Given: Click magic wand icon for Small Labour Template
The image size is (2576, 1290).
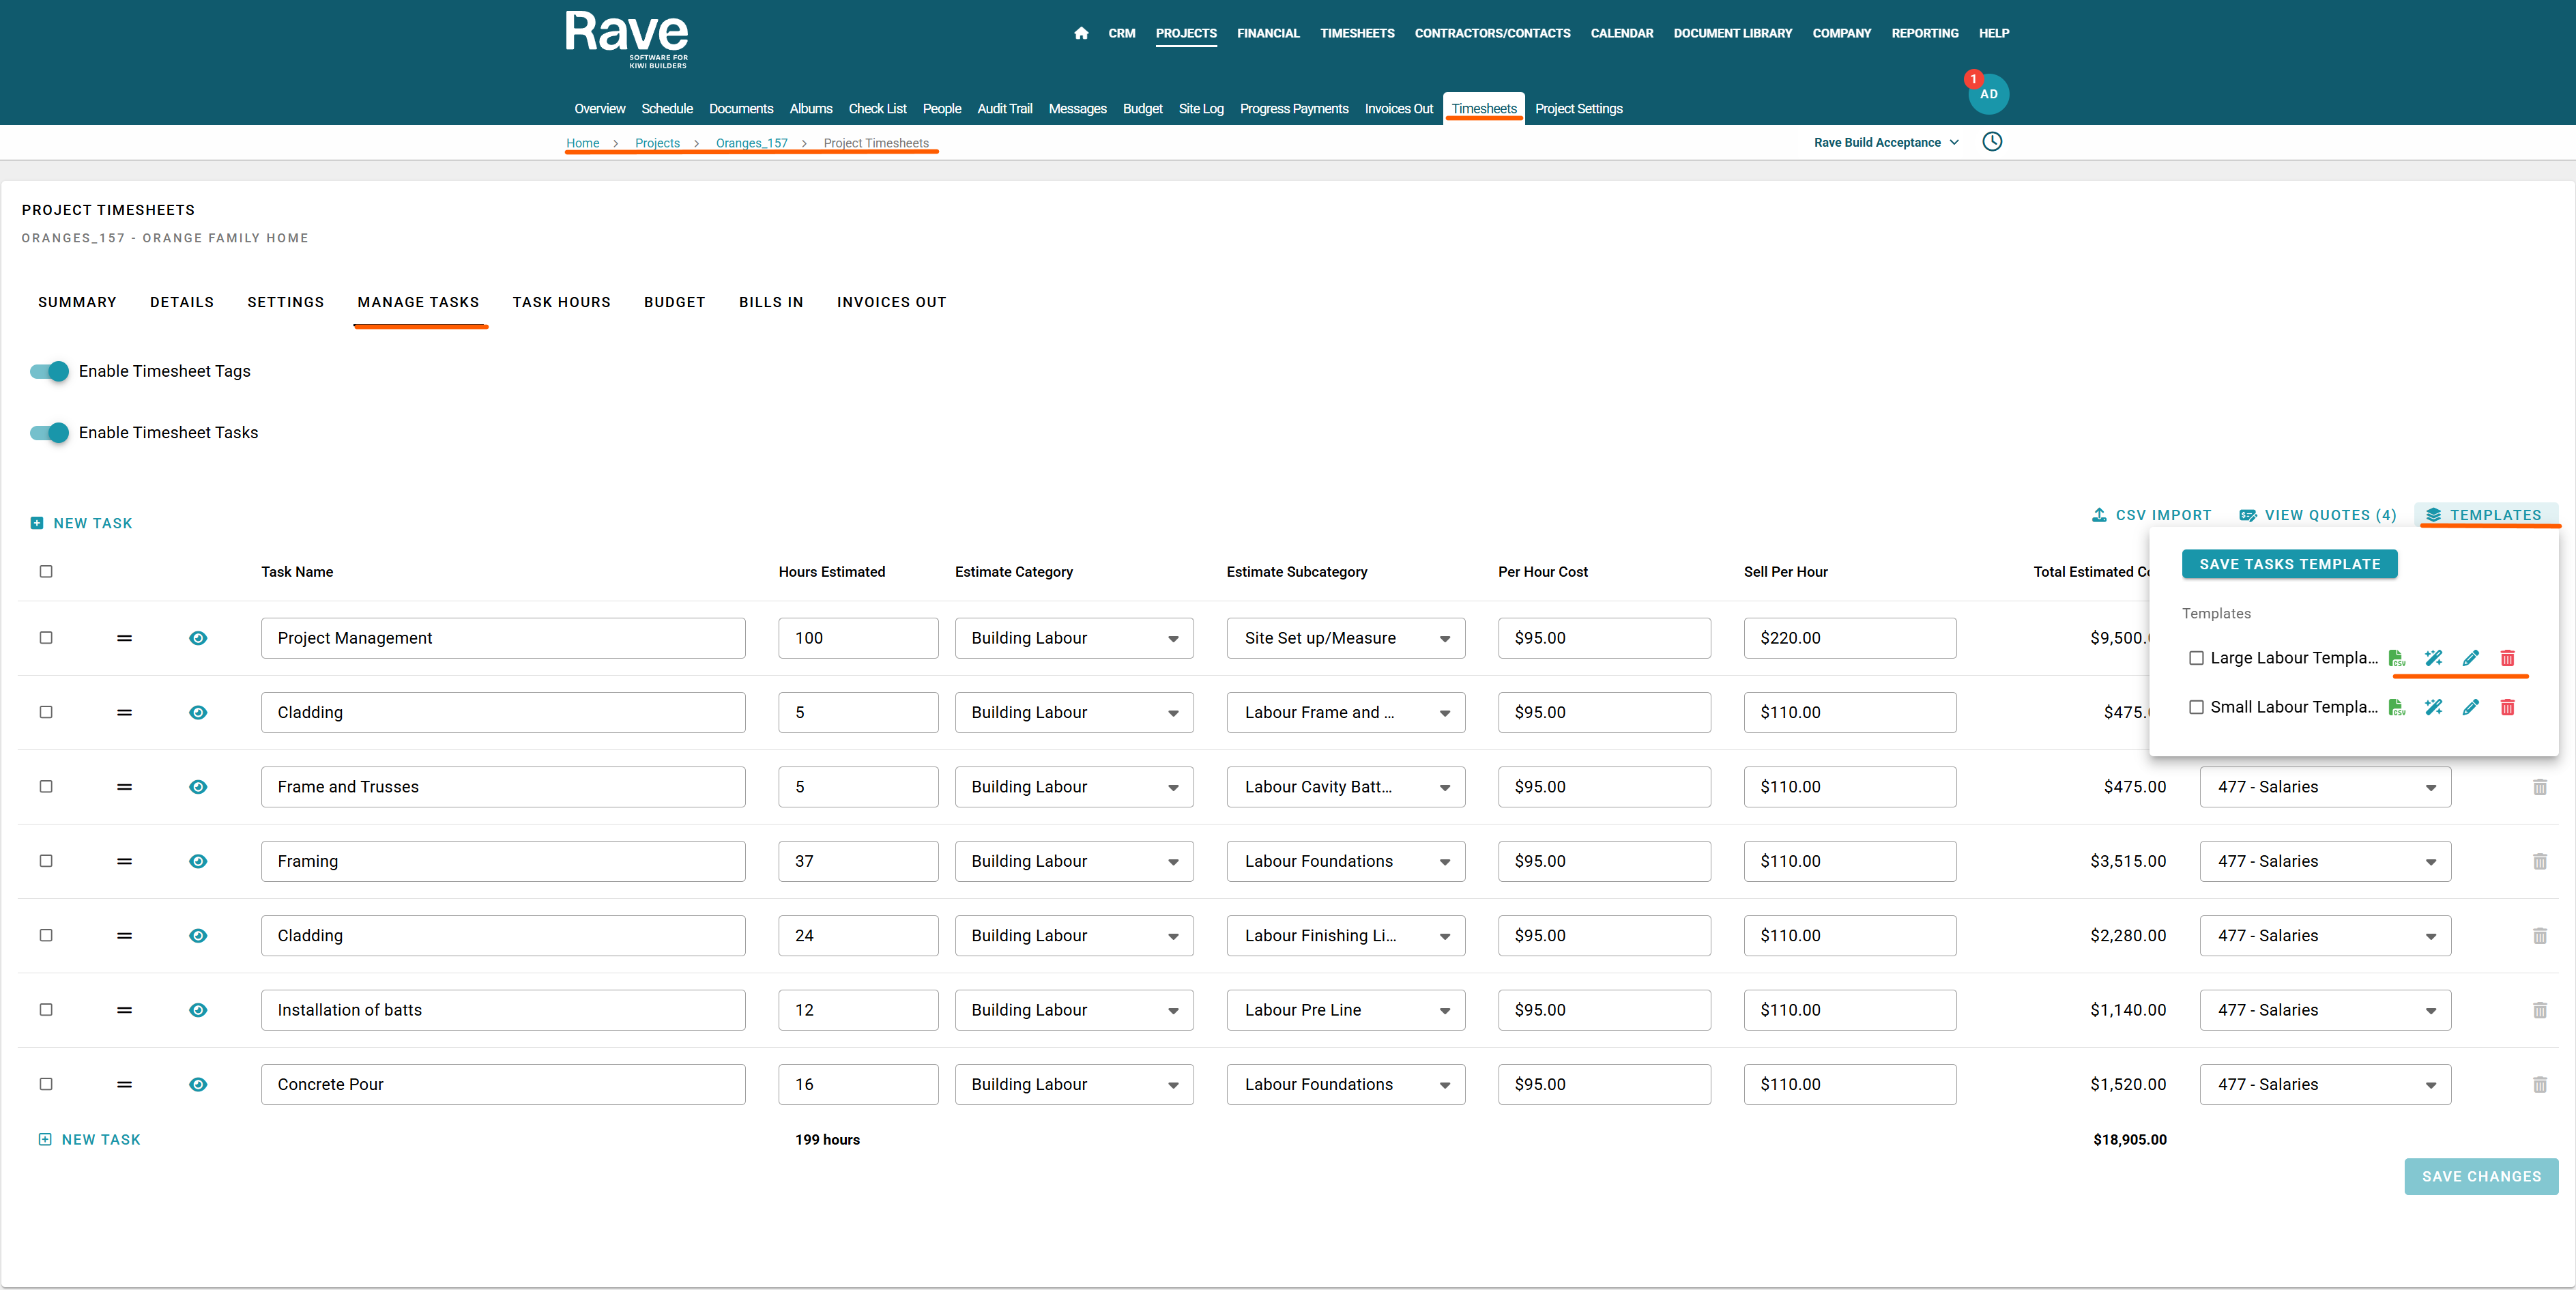Looking at the screenshot, I should click(2433, 707).
